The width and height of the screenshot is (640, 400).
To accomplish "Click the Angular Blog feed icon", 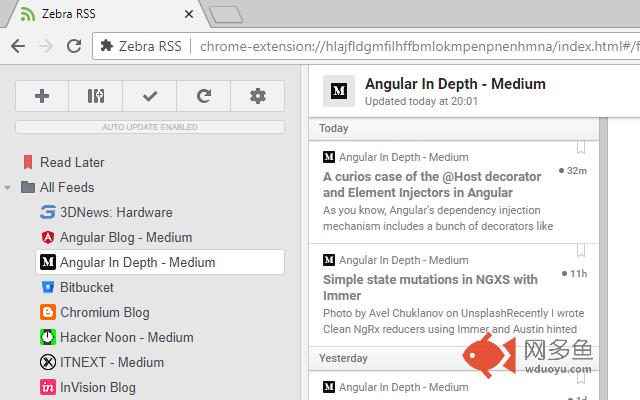I will 47,238.
